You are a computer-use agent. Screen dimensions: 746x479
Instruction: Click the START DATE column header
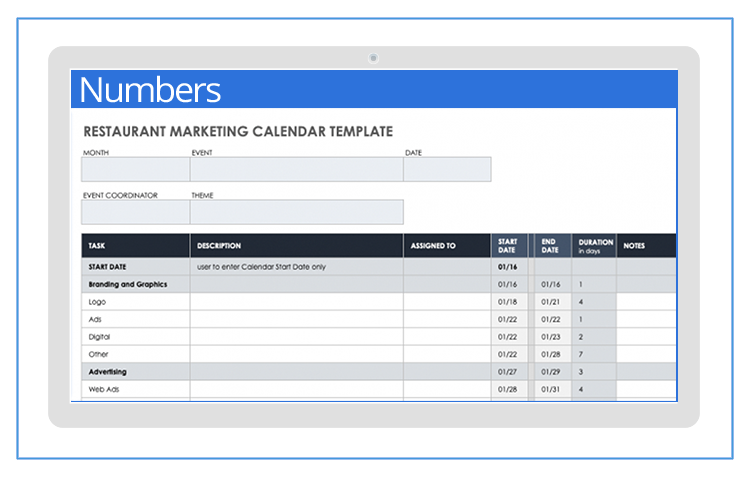point(508,246)
